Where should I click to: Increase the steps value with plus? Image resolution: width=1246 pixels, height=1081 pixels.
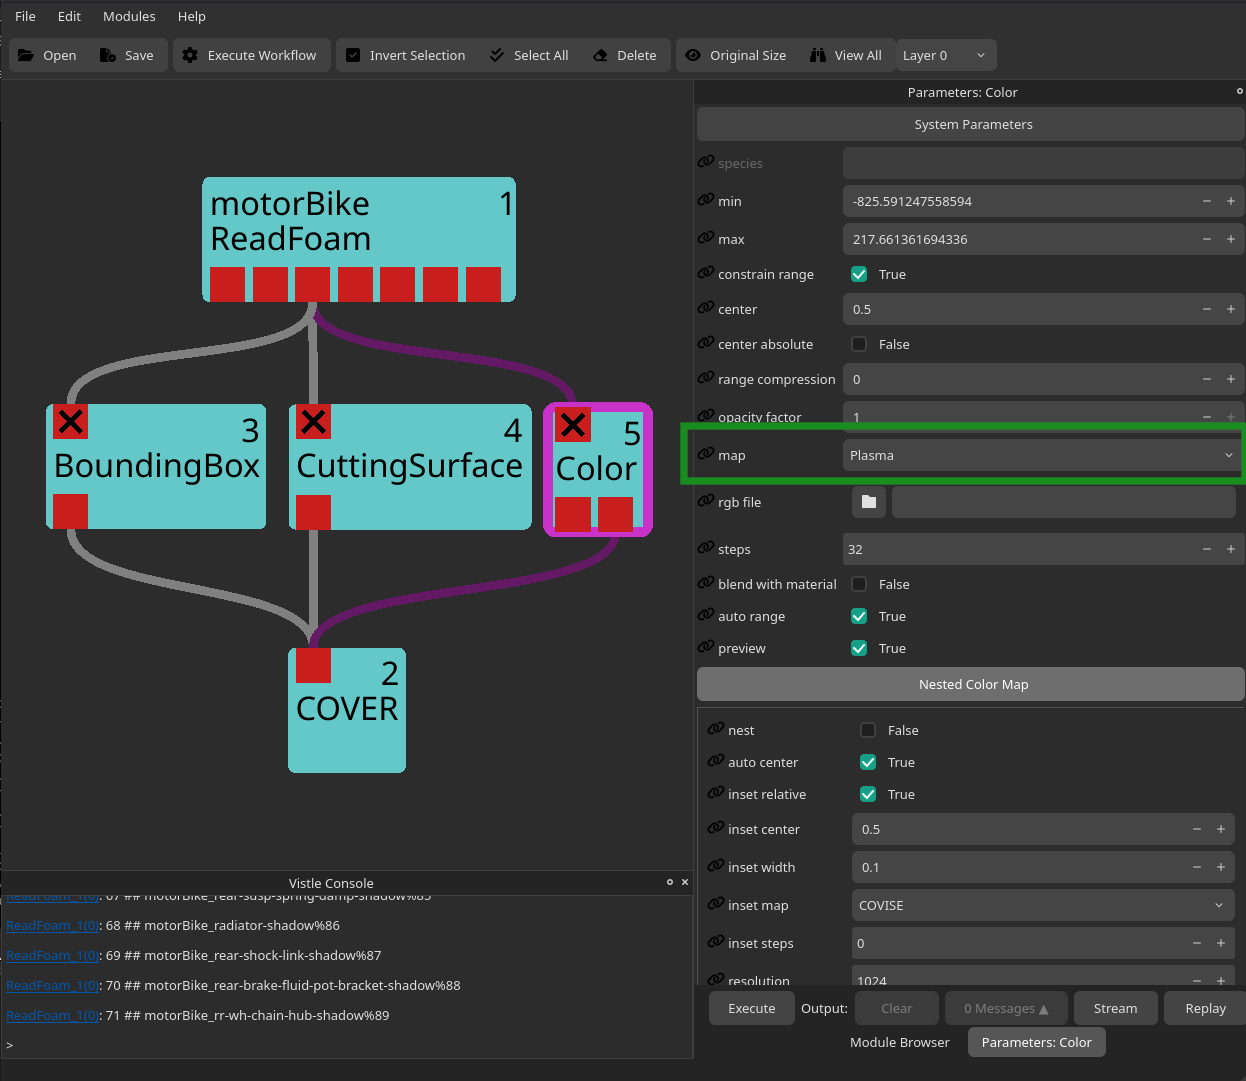click(1231, 549)
